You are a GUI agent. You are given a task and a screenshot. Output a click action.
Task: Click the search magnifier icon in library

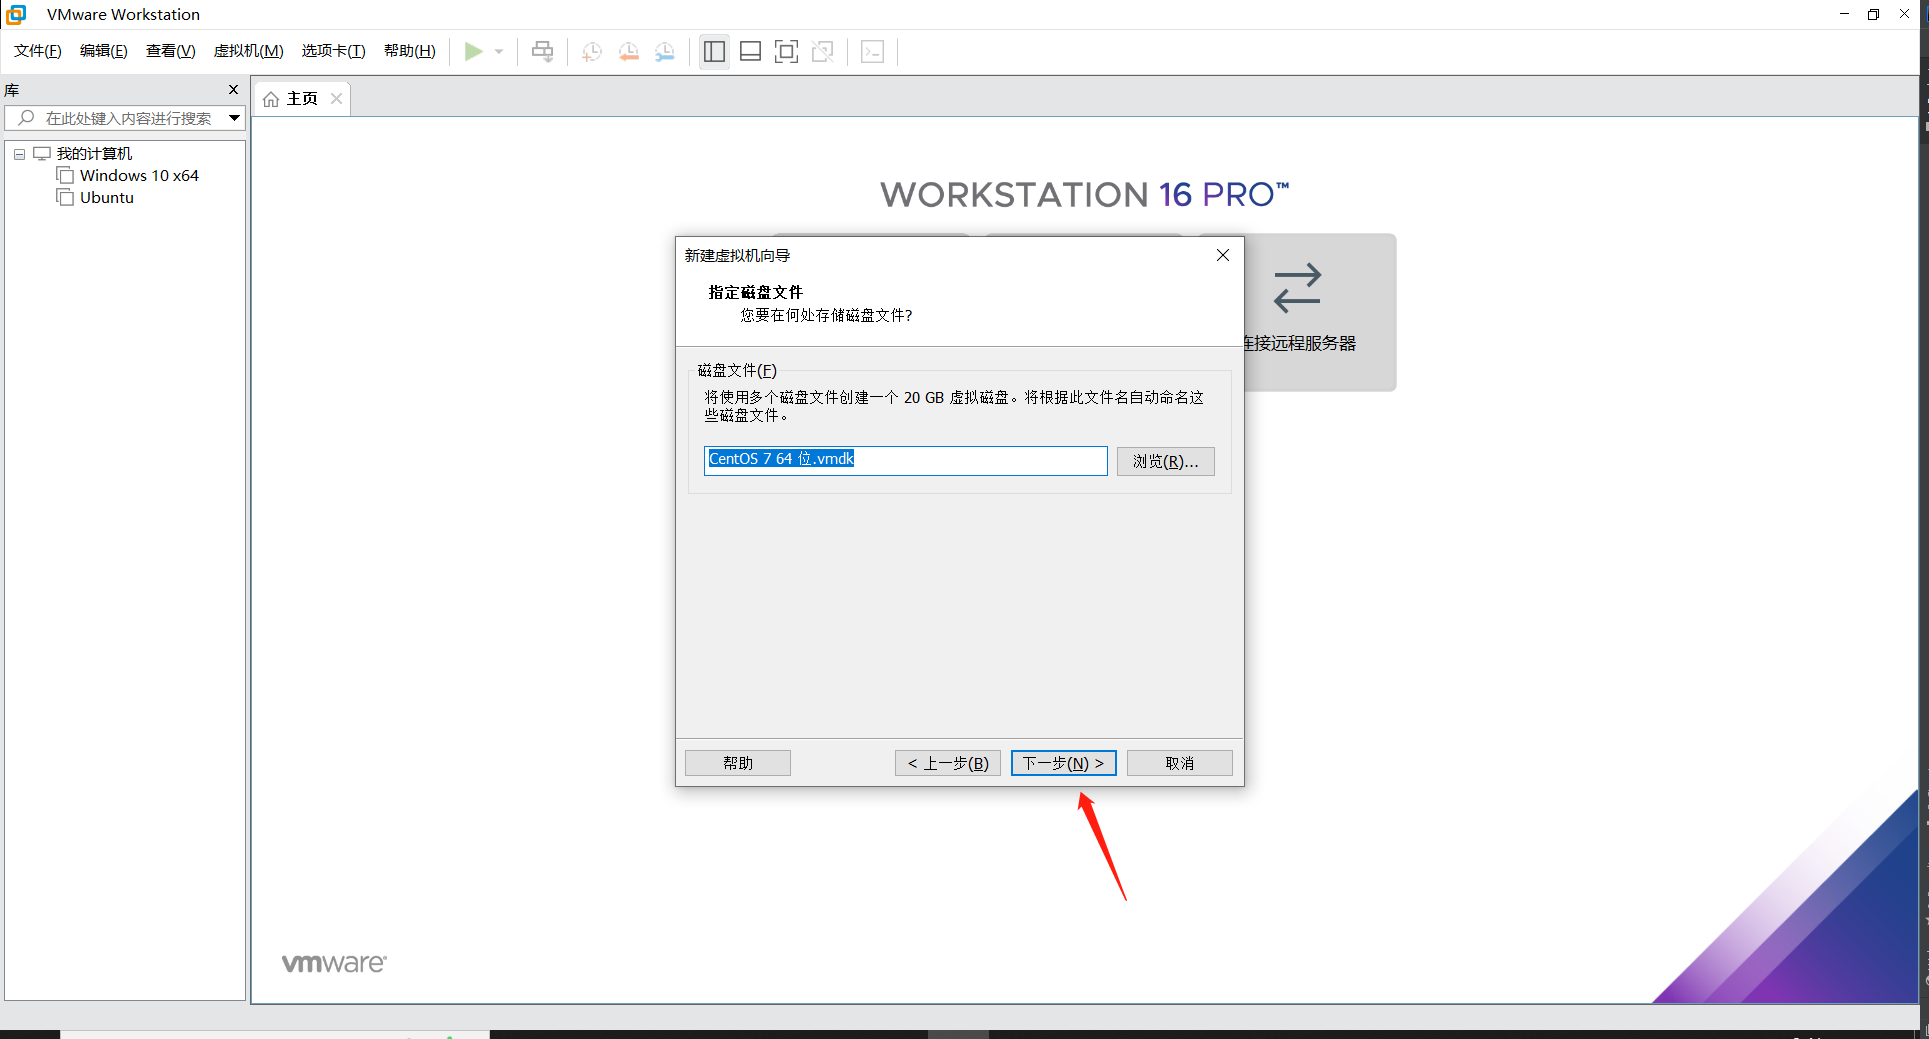(x=27, y=118)
